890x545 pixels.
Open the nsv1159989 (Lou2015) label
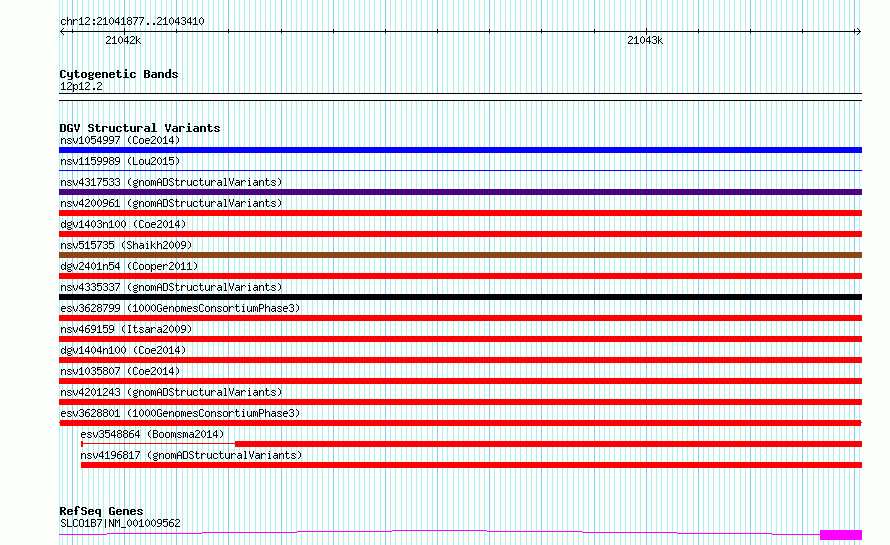[x=120, y=161]
